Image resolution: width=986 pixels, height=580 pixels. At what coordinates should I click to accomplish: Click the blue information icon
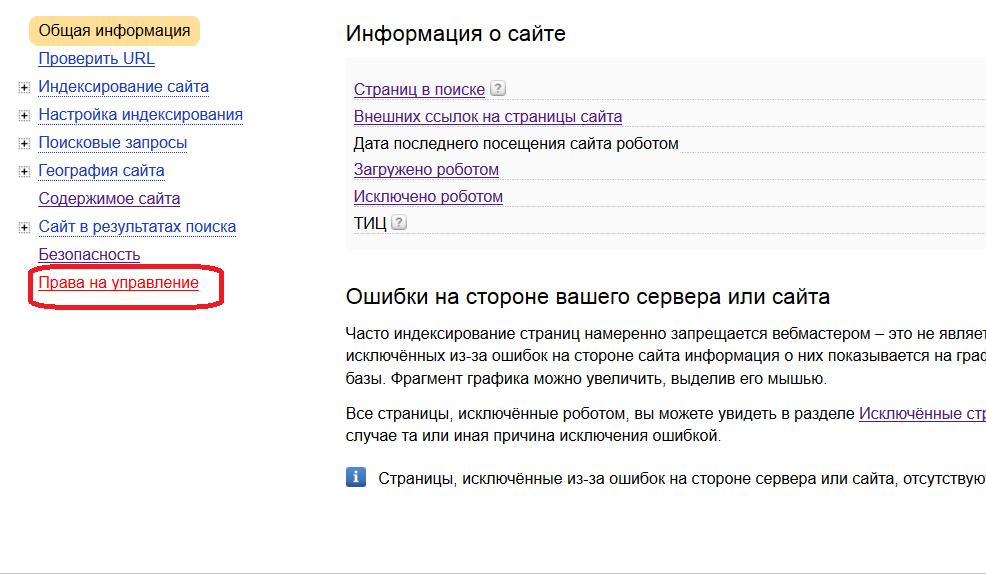click(358, 477)
